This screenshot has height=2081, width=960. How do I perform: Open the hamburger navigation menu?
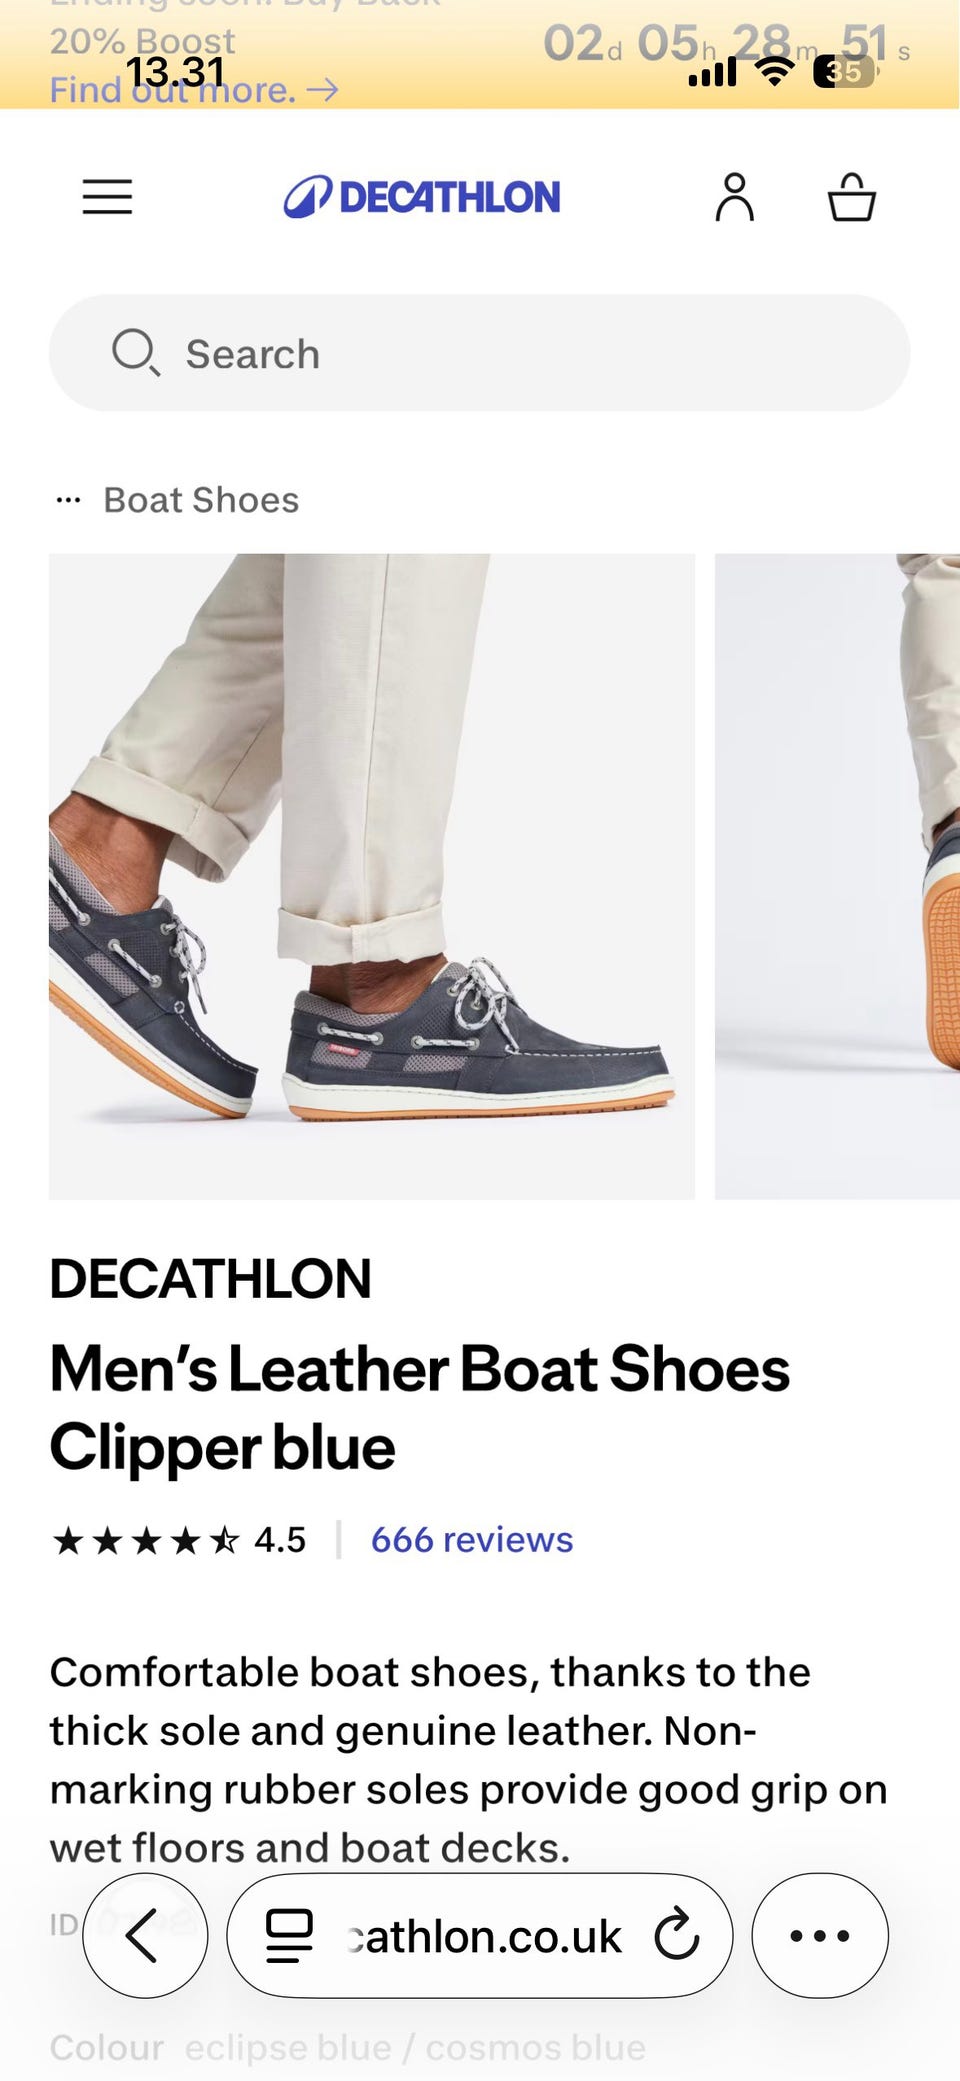(x=107, y=197)
